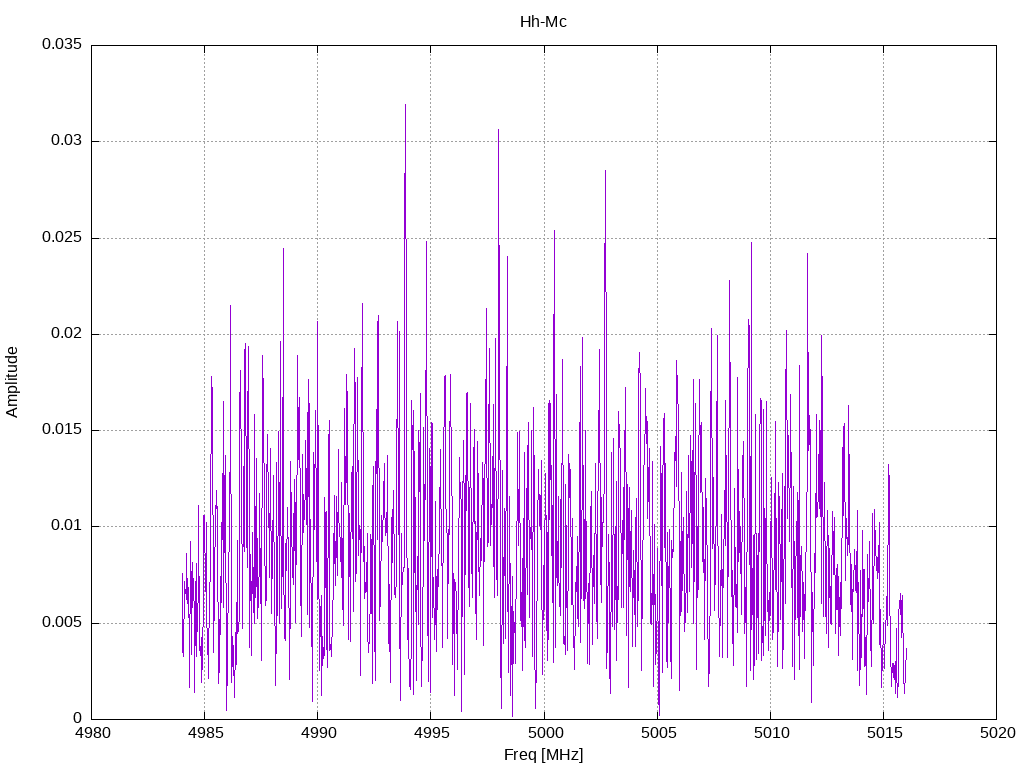Click the x-axis tick label 5005
Viewport: 1024px width, 768px height.
[658, 733]
